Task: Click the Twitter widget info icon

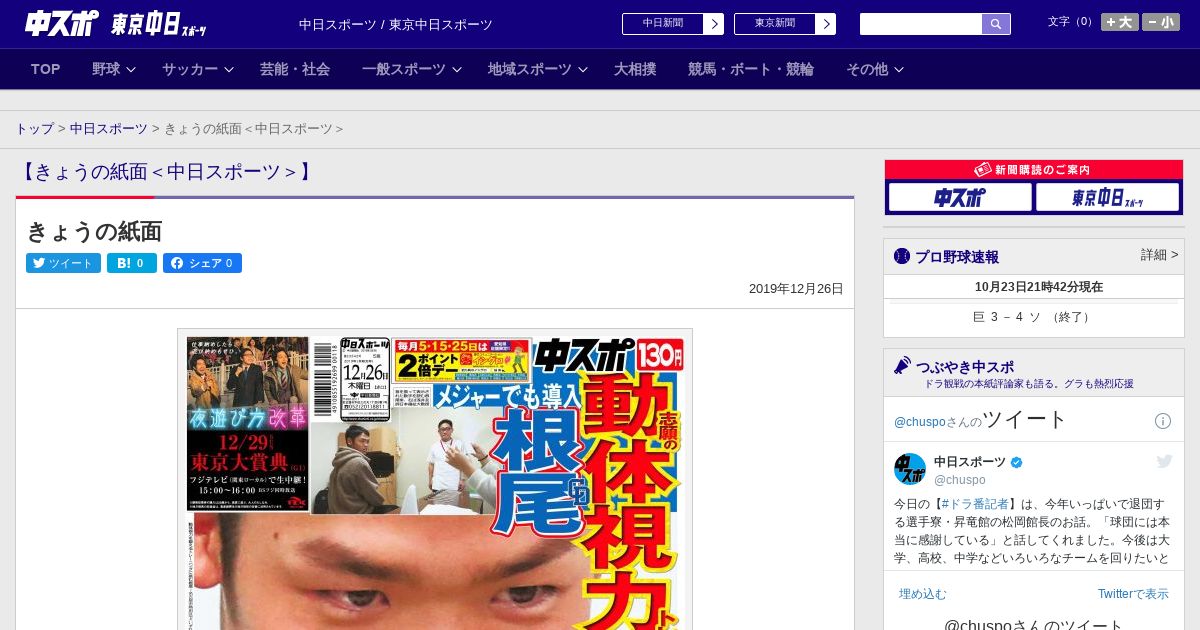Action: tap(1163, 421)
